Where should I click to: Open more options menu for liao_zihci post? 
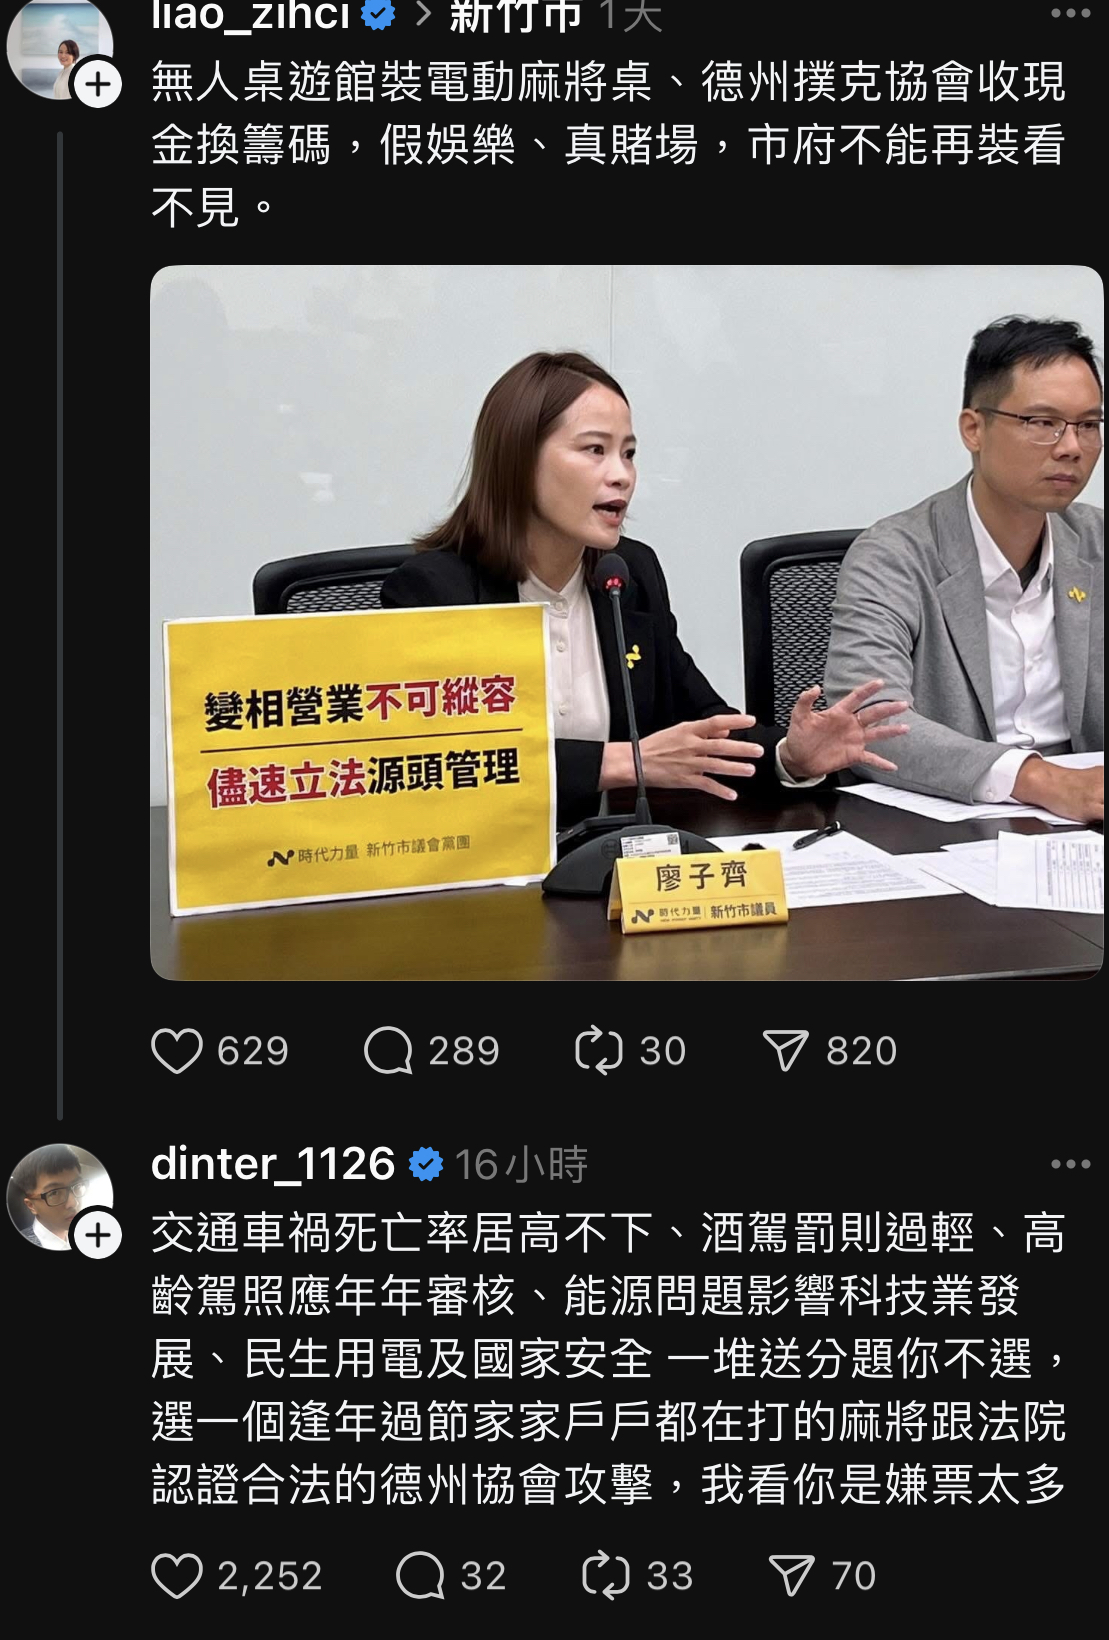click(x=1070, y=14)
